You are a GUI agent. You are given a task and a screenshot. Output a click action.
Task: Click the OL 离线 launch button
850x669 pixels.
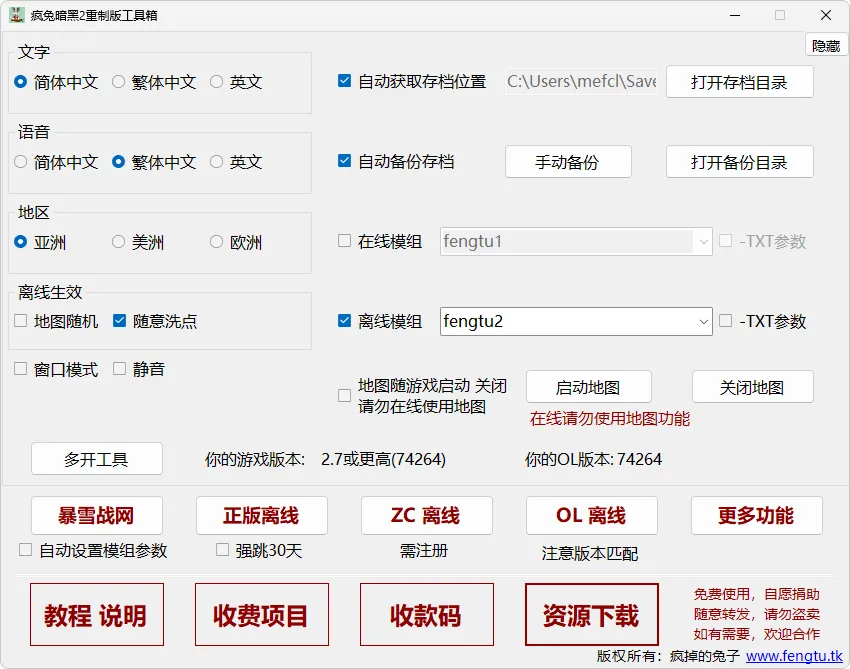pos(591,516)
